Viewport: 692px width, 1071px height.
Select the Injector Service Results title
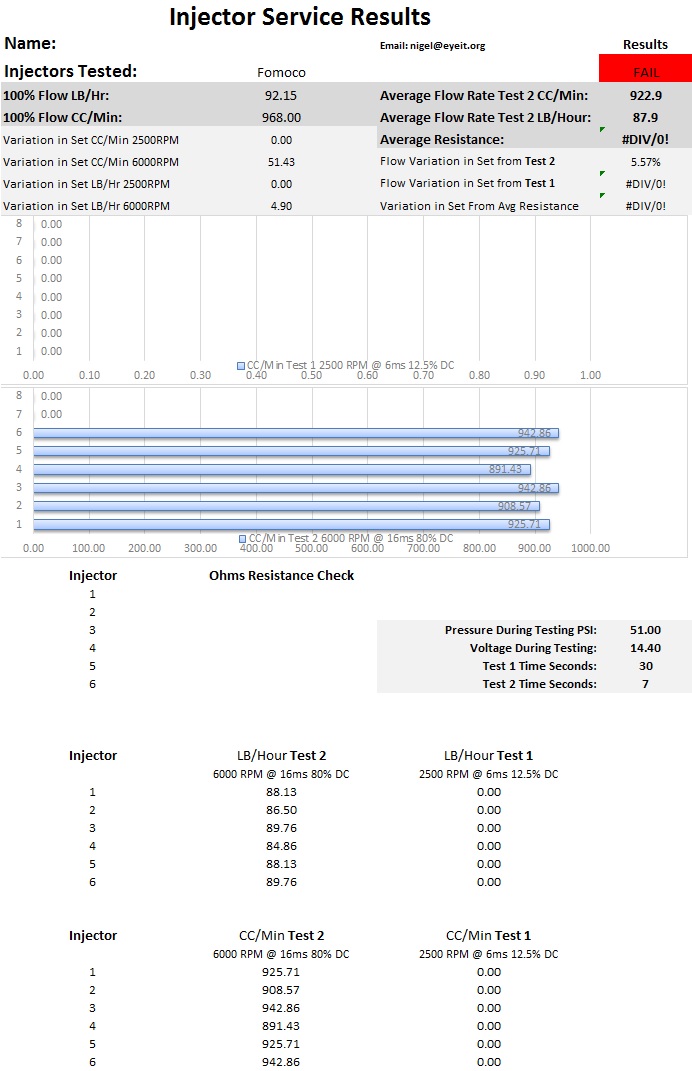click(x=300, y=16)
